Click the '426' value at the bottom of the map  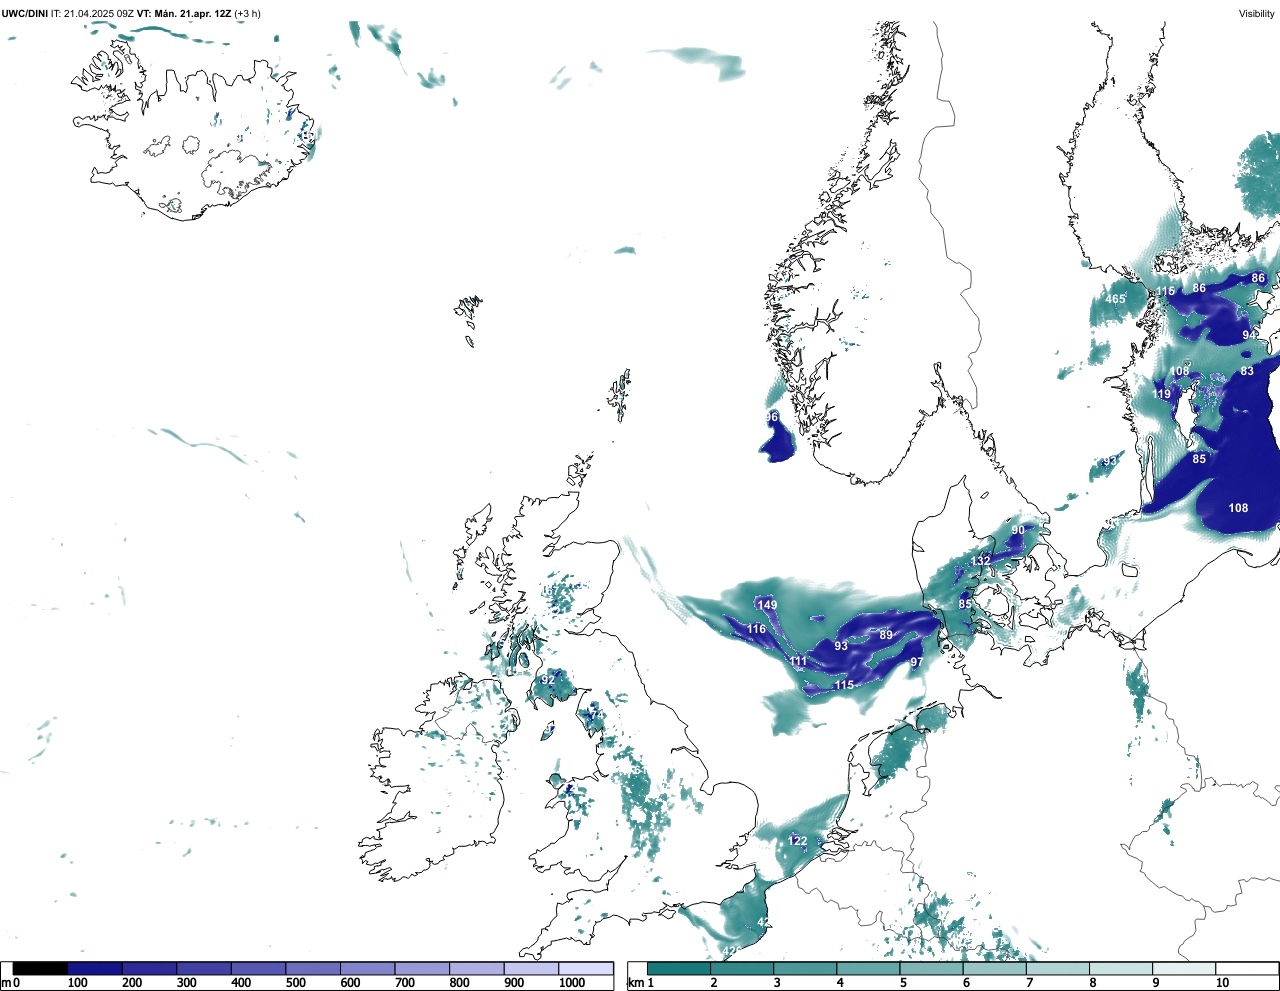732,951
